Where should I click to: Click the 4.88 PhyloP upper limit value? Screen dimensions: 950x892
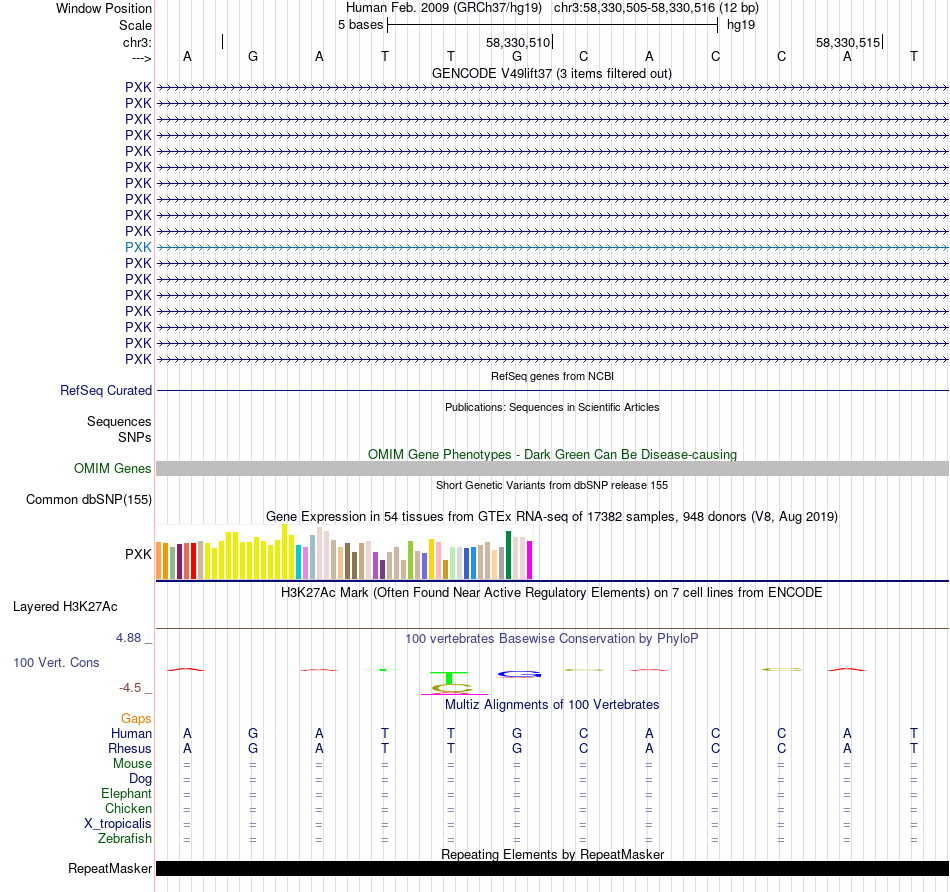[x=128, y=638]
